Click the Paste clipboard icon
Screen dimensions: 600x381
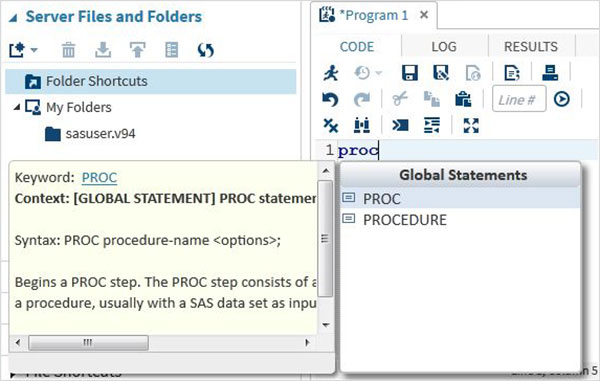(x=463, y=99)
